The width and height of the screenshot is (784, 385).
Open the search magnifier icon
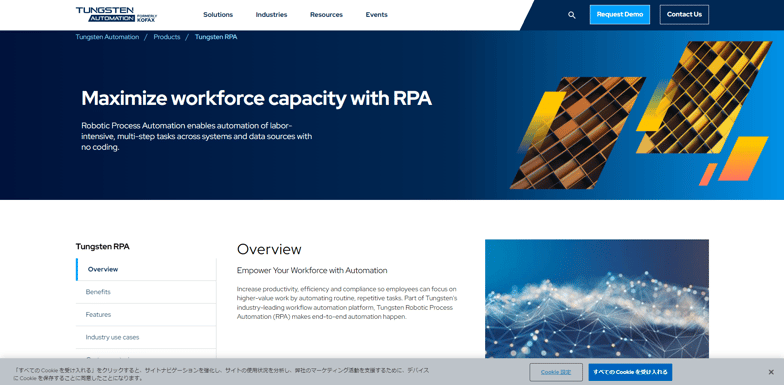point(572,15)
